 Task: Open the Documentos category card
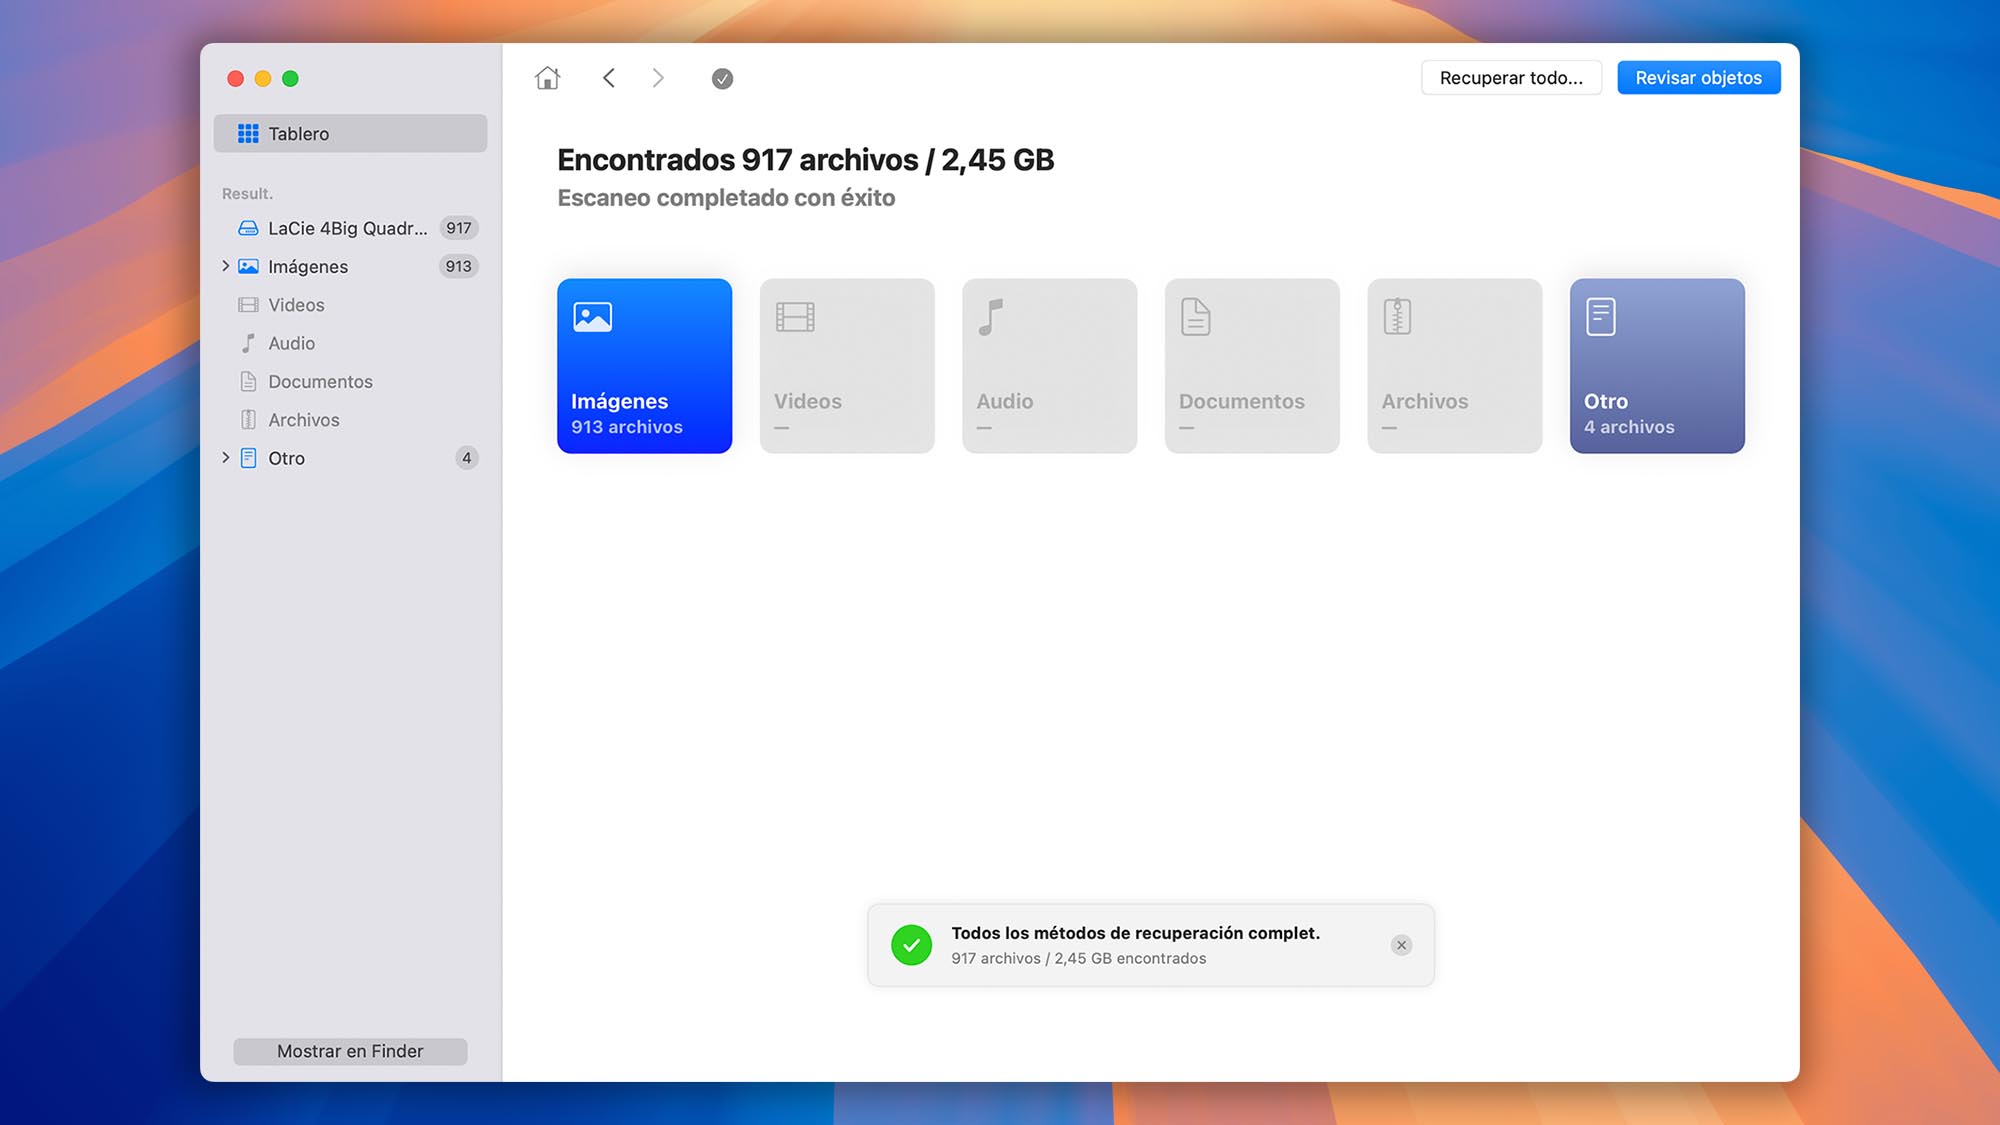pyautogui.click(x=1252, y=366)
